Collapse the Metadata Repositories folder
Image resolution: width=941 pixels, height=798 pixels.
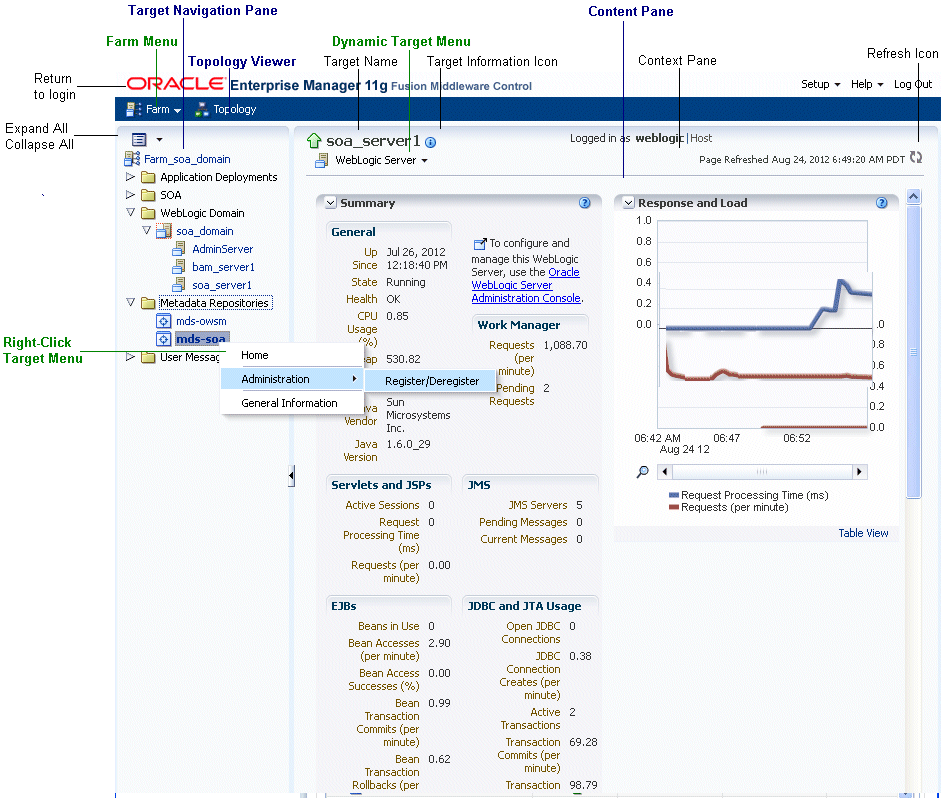point(130,302)
